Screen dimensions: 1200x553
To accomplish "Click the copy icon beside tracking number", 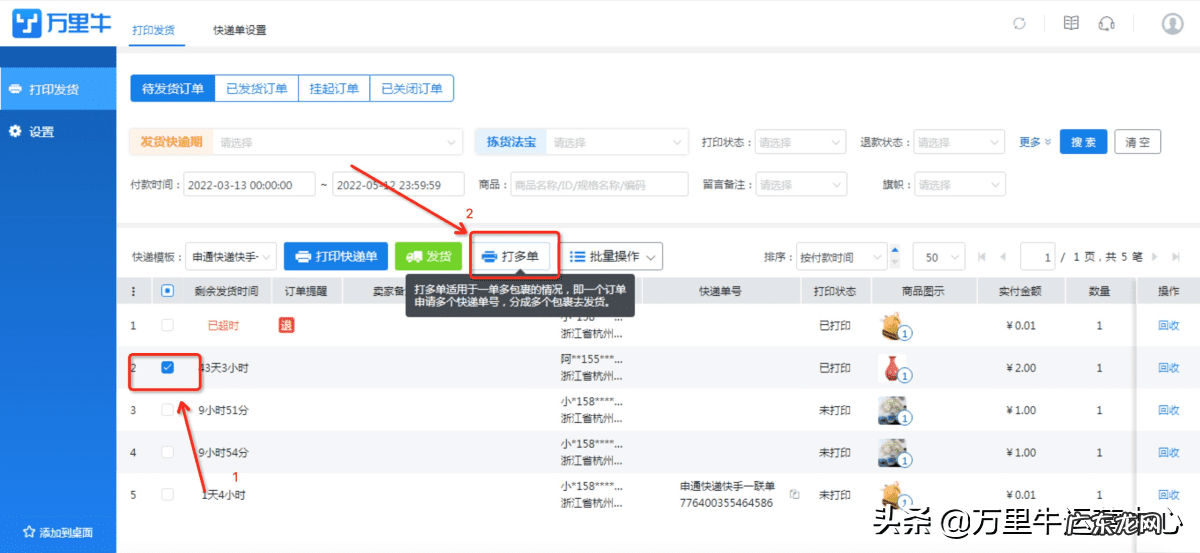I will click(x=794, y=494).
